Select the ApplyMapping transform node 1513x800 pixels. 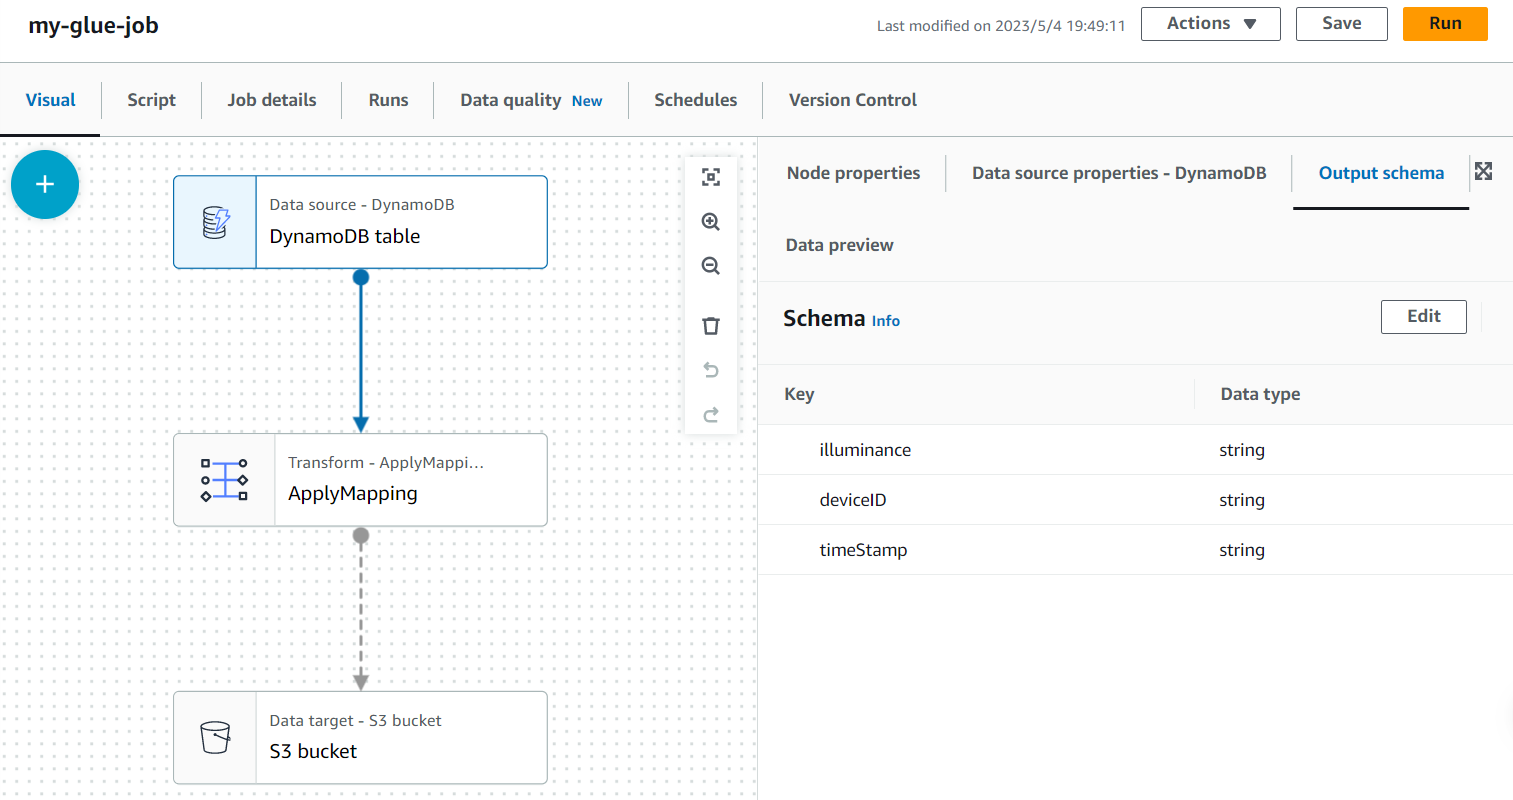tap(360, 479)
